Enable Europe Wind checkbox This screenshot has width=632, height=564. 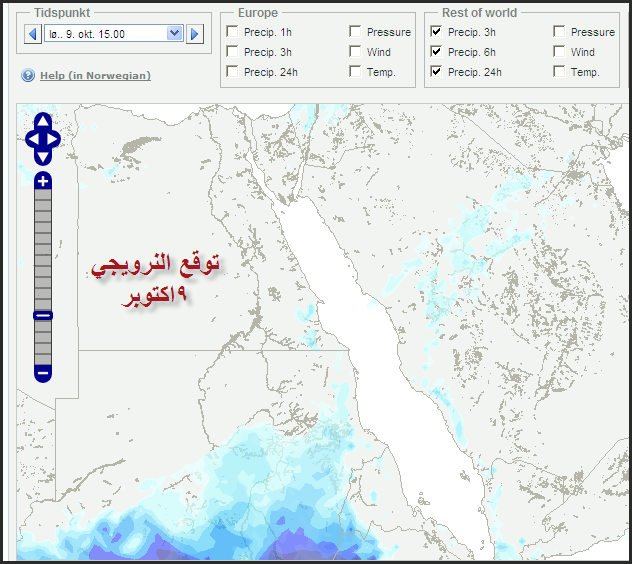tap(355, 52)
